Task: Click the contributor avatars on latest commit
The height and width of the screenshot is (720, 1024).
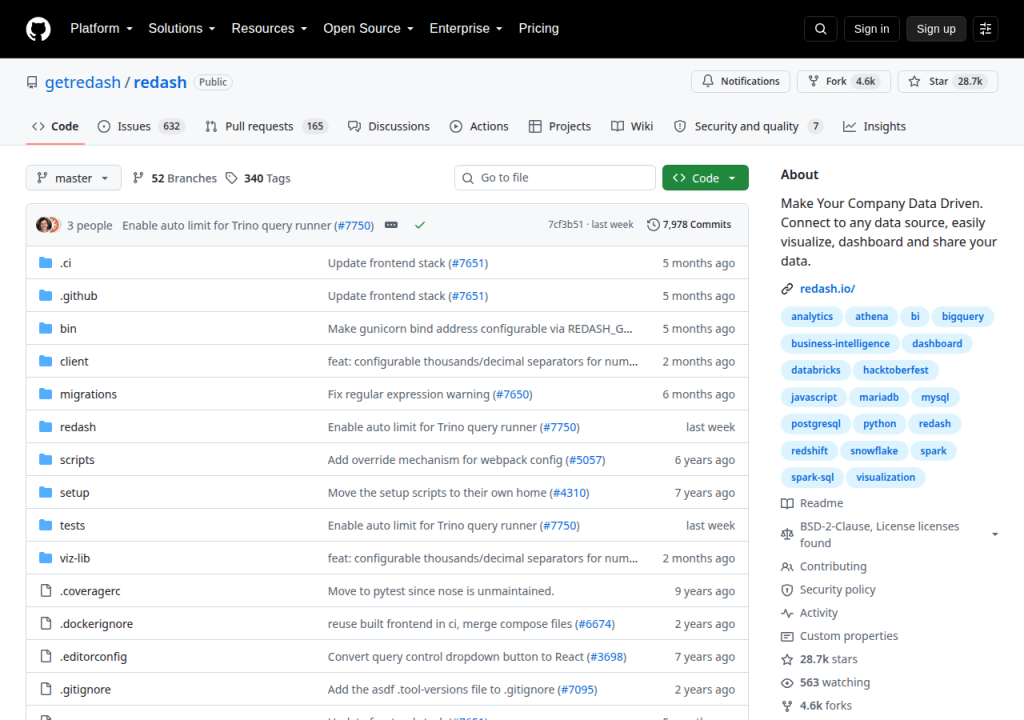Action: click(x=48, y=225)
